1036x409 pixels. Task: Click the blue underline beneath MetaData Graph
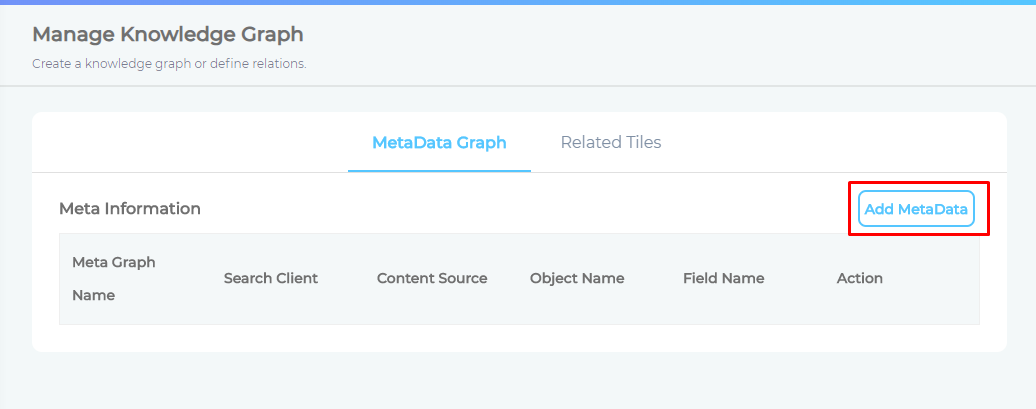tap(439, 171)
